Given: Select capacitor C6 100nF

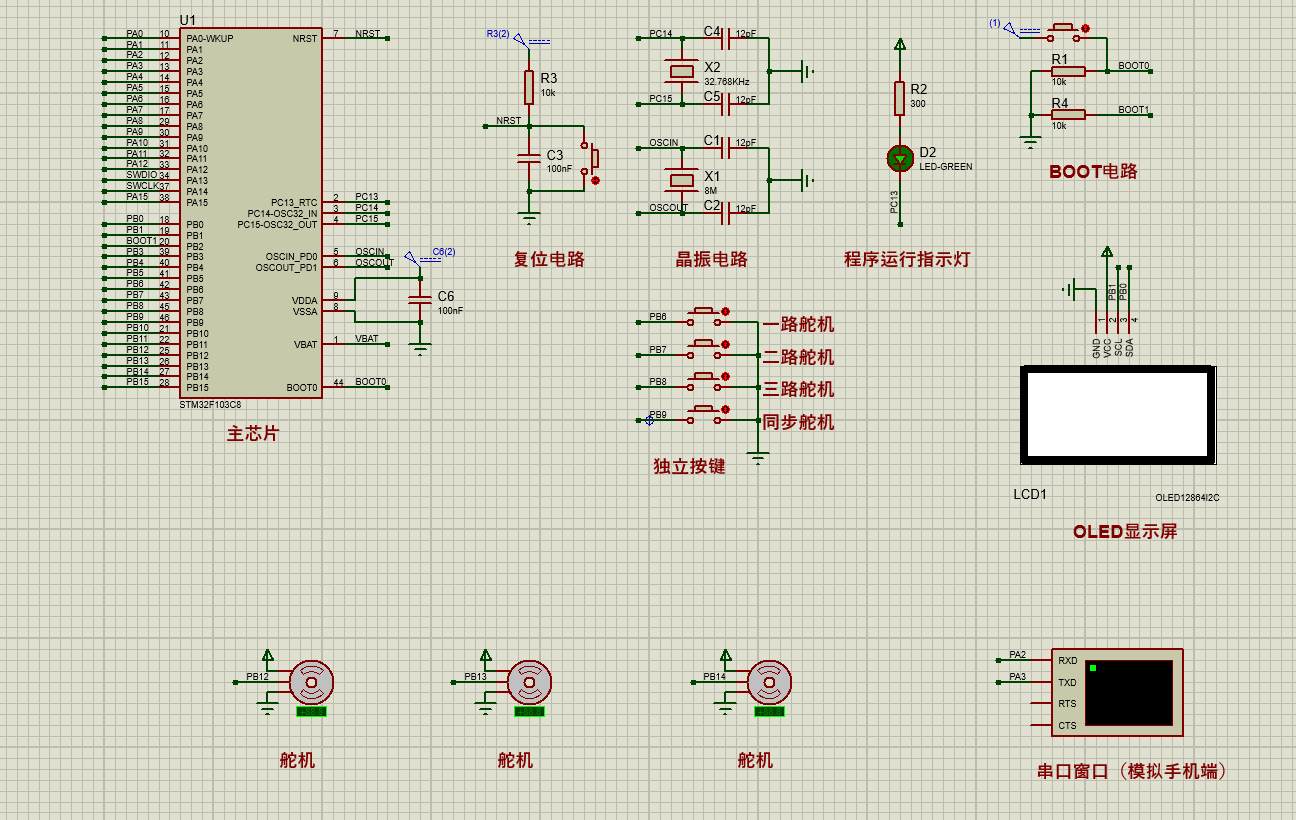Looking at the screenshot, I should [x=421, y=300].
